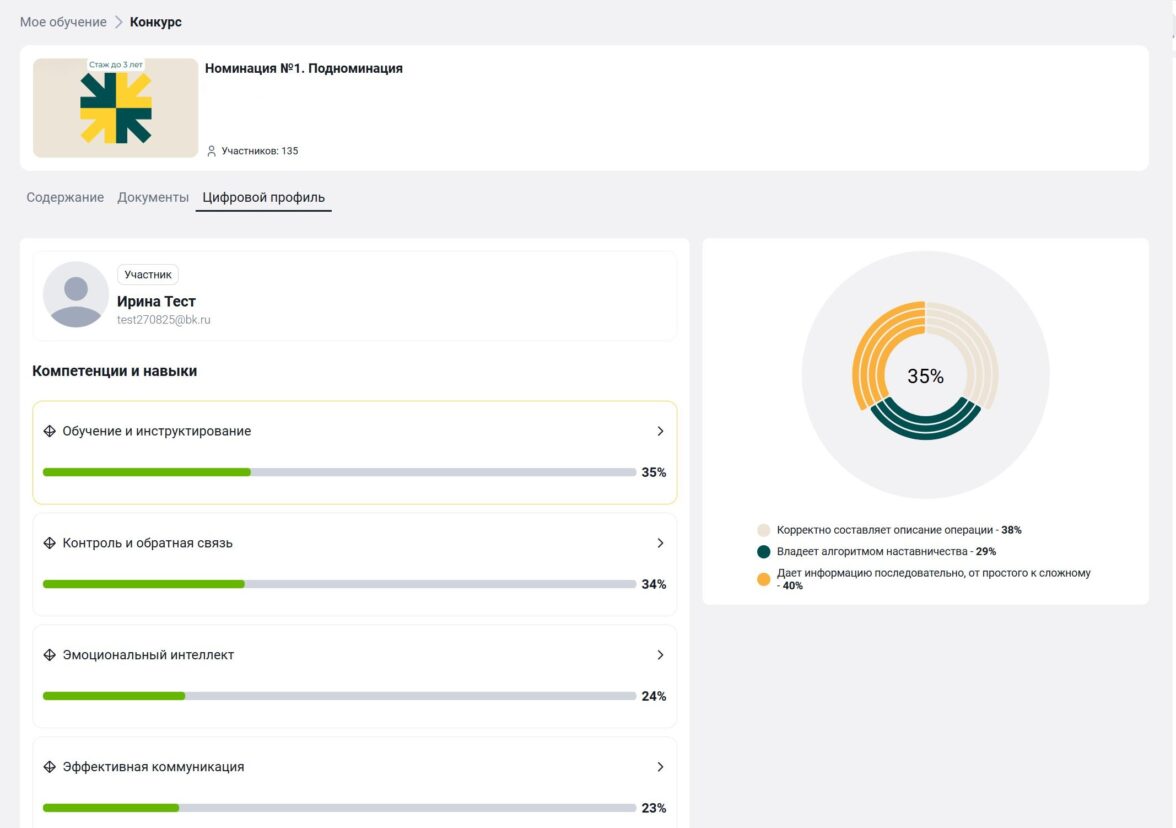Open the Эффективная коммуникация chevron arrow
This screenshot has width=1176, height=828.
point(660,767)
